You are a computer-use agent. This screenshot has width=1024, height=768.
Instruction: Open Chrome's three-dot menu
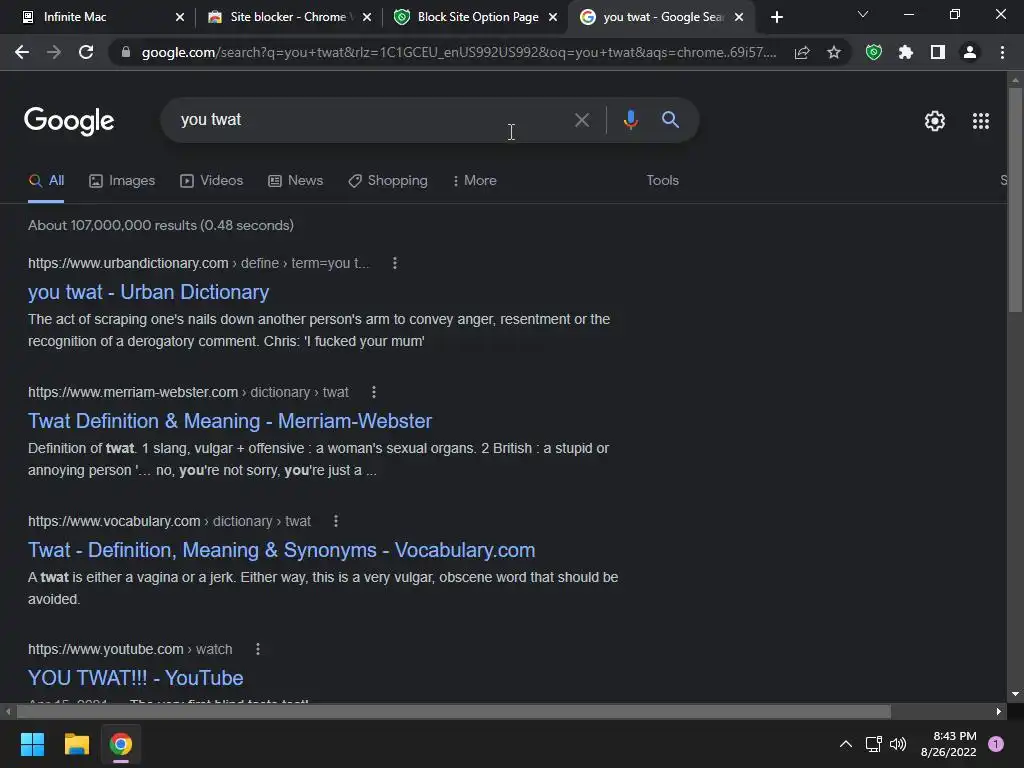(1002, 52)
